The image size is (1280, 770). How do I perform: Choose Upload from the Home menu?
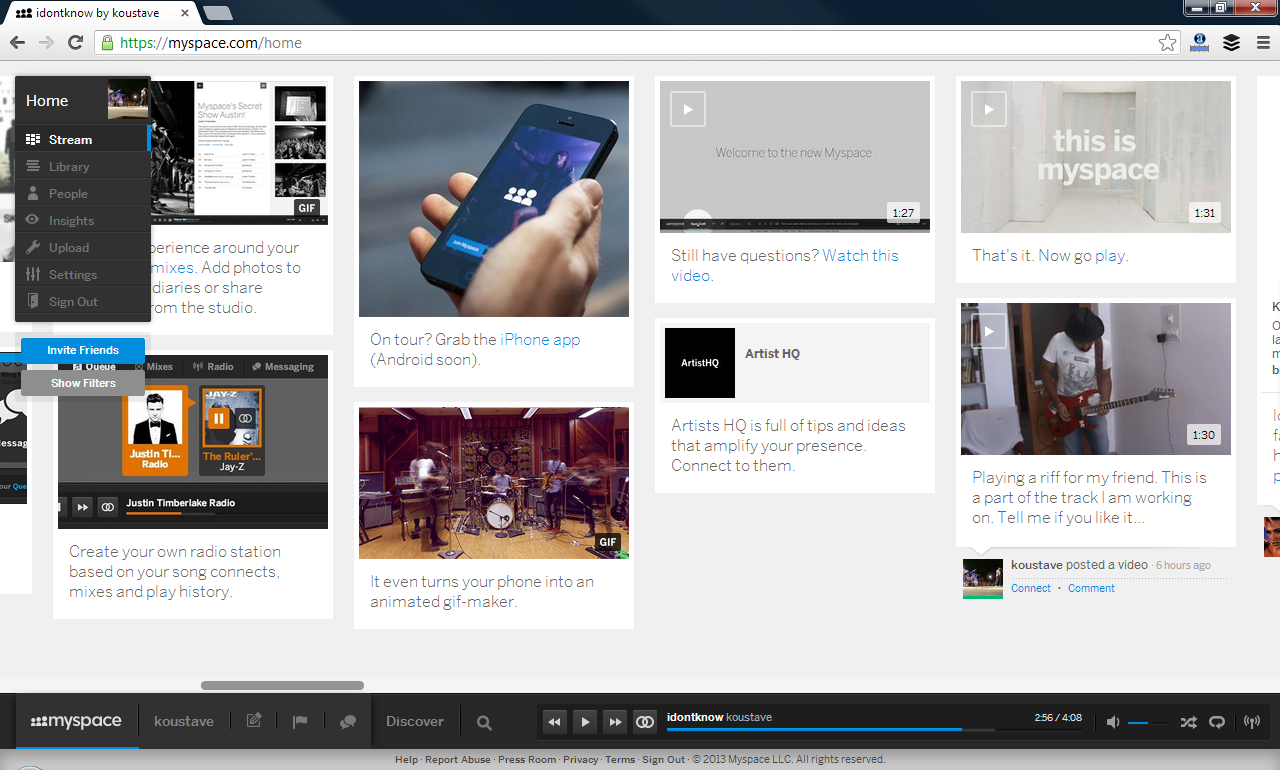point(83,247)
